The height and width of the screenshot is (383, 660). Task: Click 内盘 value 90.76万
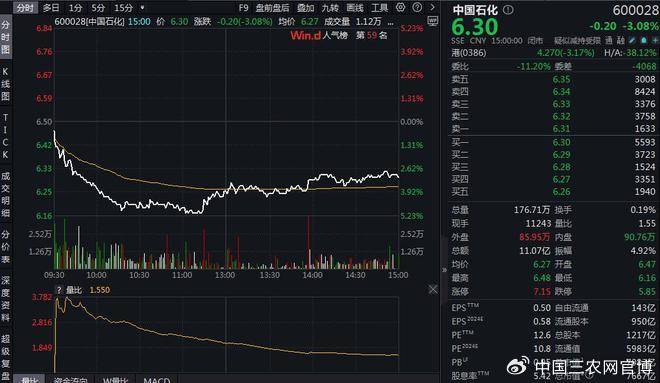point(640,237)
